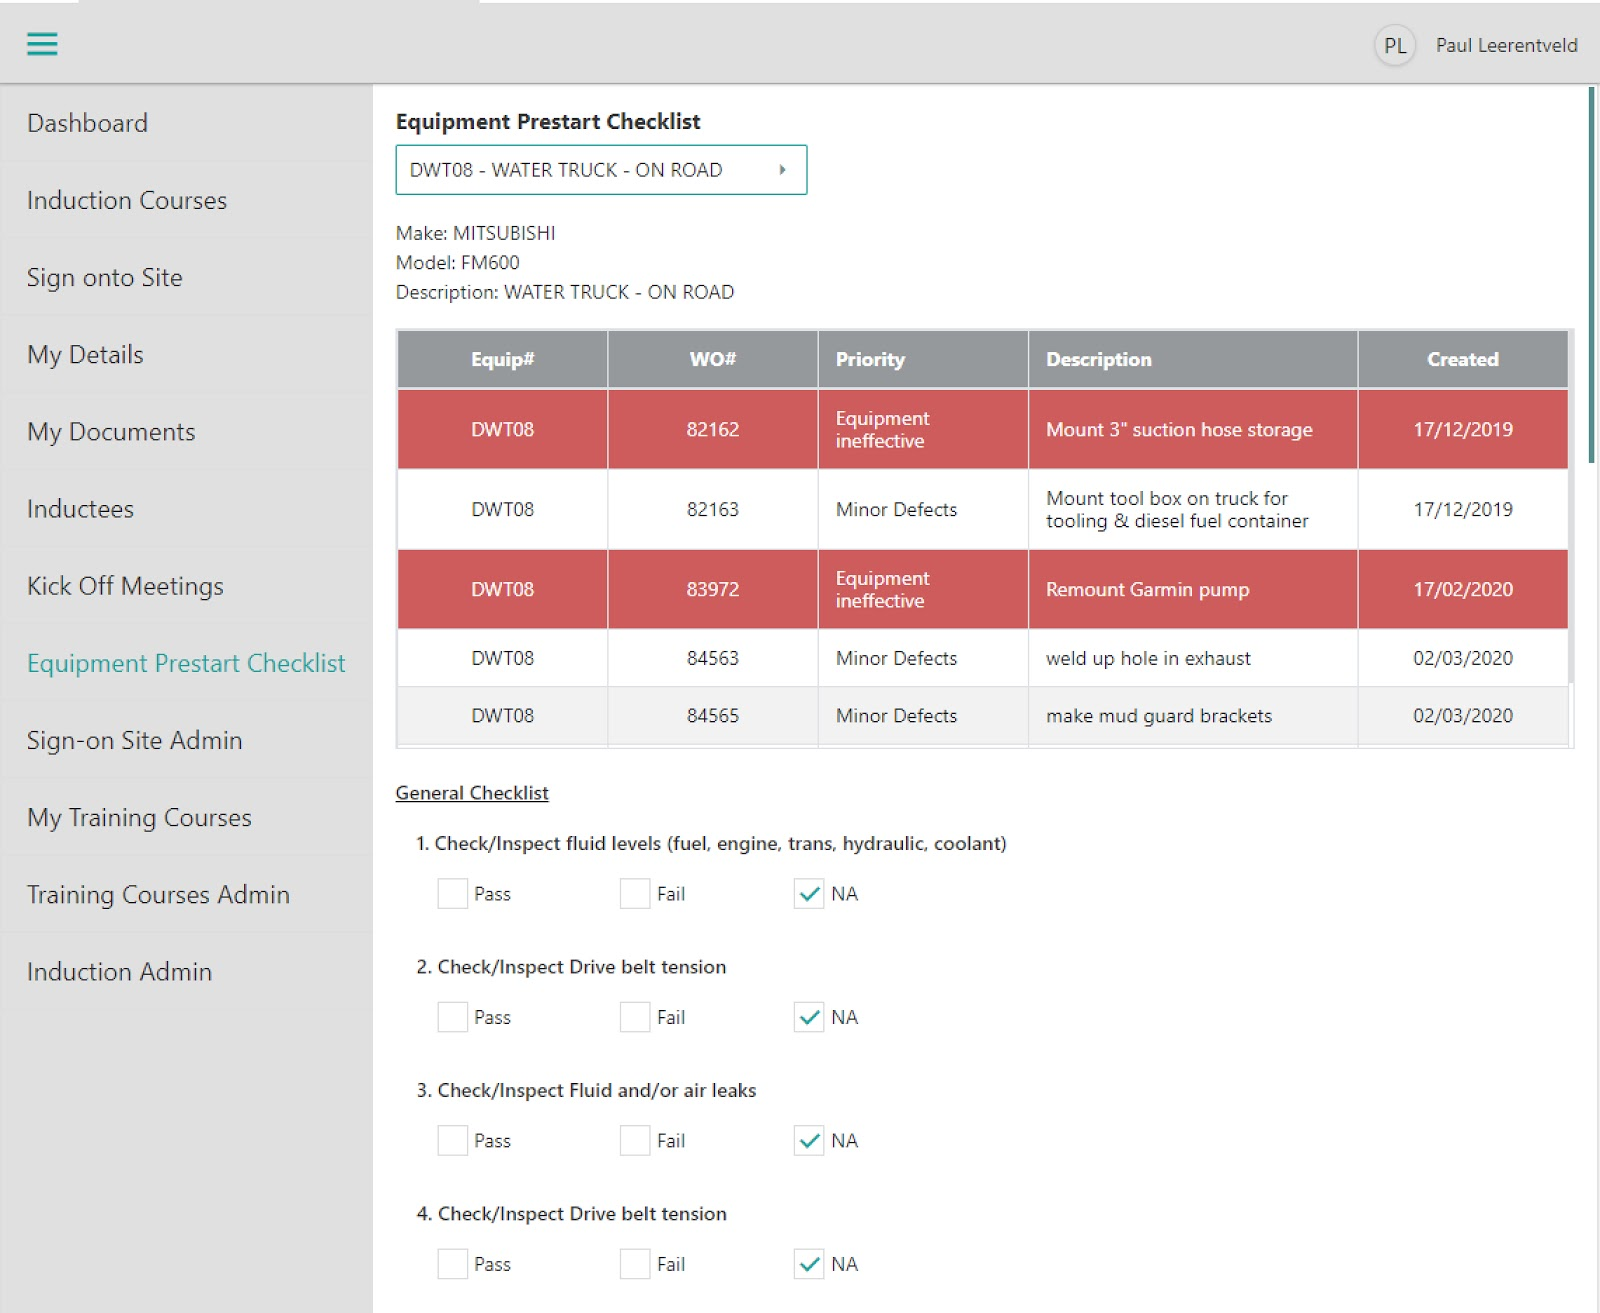Click the General Checklist underlined heading
The height and width of the screenshot is (1313, 1600).
coord(472,793)
